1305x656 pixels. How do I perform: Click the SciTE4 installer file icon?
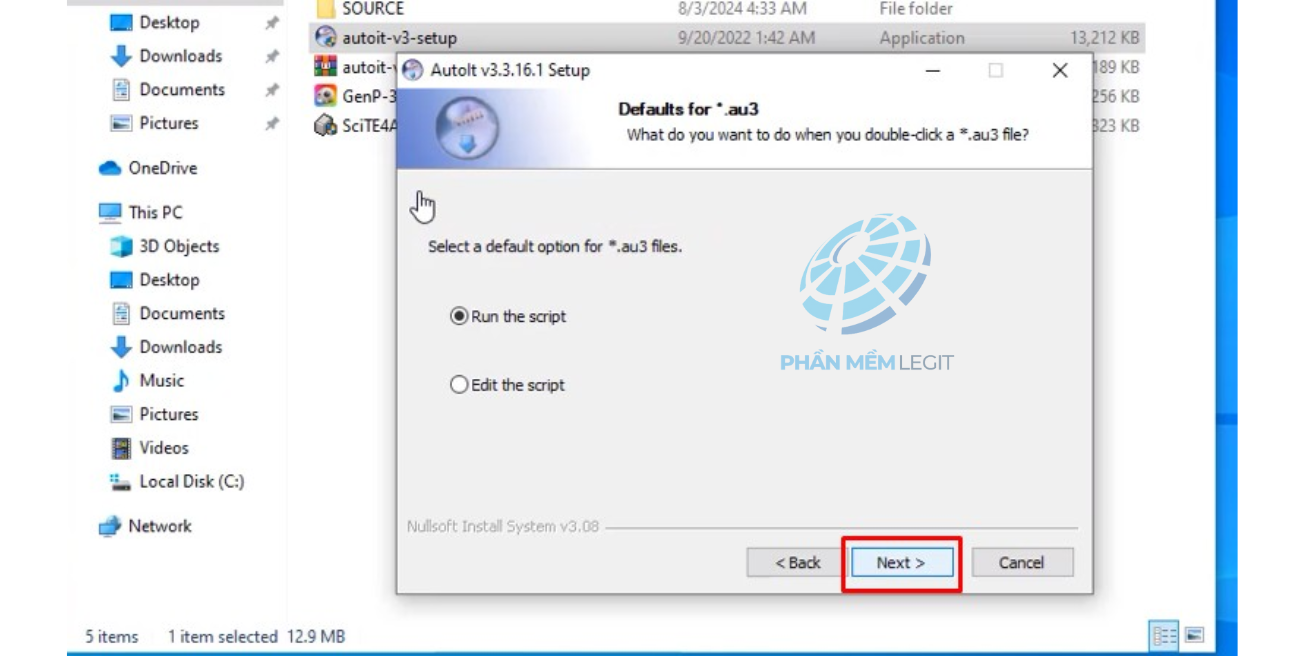click(x=325, y=126)
